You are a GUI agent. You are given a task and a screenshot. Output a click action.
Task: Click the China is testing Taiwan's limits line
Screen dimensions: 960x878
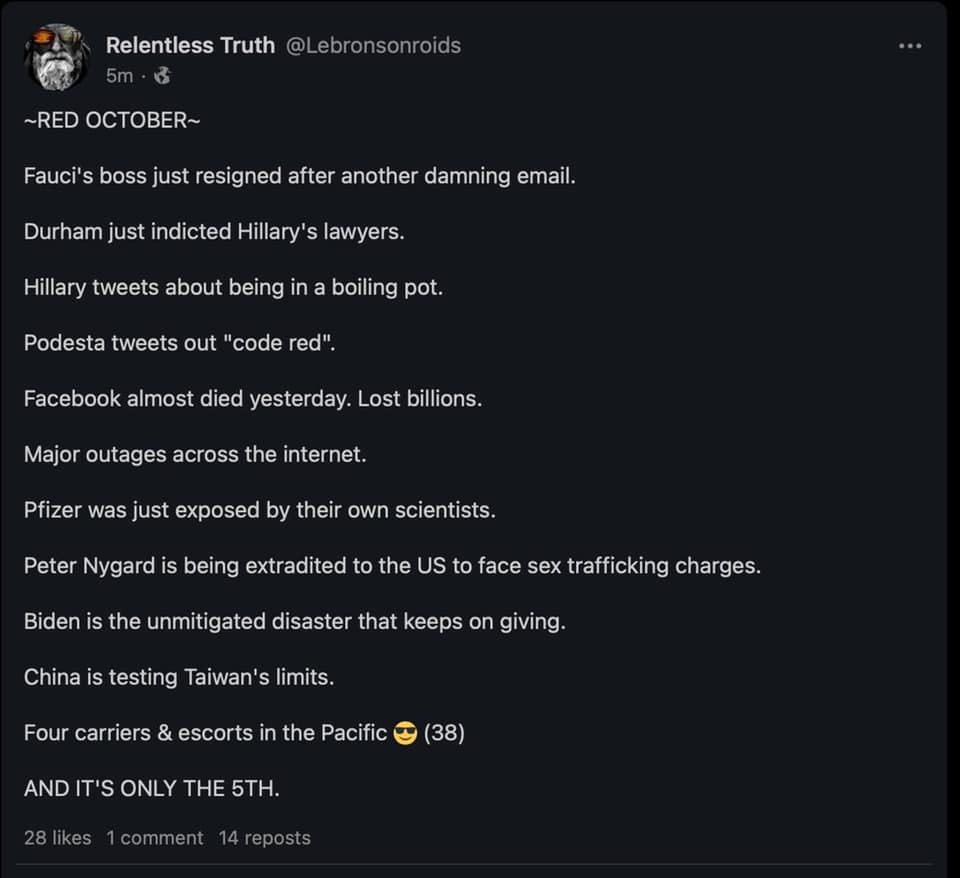click(x=179, y=677)
